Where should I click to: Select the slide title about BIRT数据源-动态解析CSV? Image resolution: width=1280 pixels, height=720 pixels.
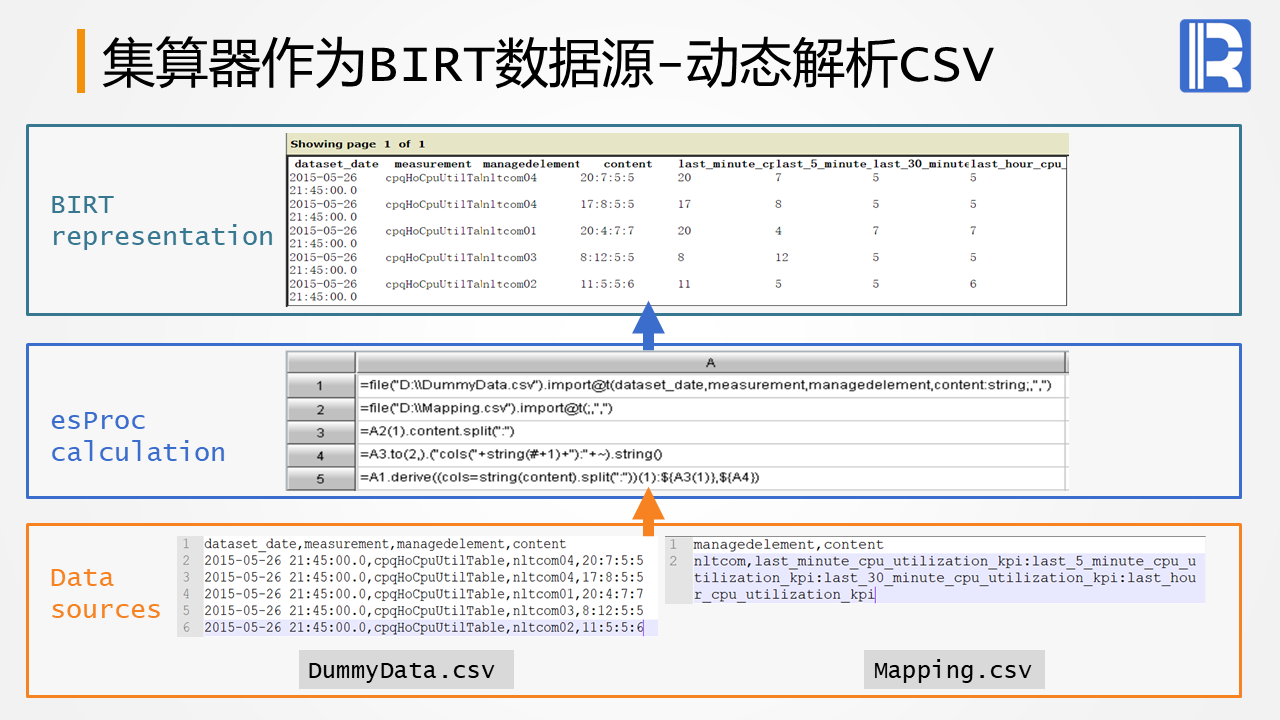click(548, 62)
